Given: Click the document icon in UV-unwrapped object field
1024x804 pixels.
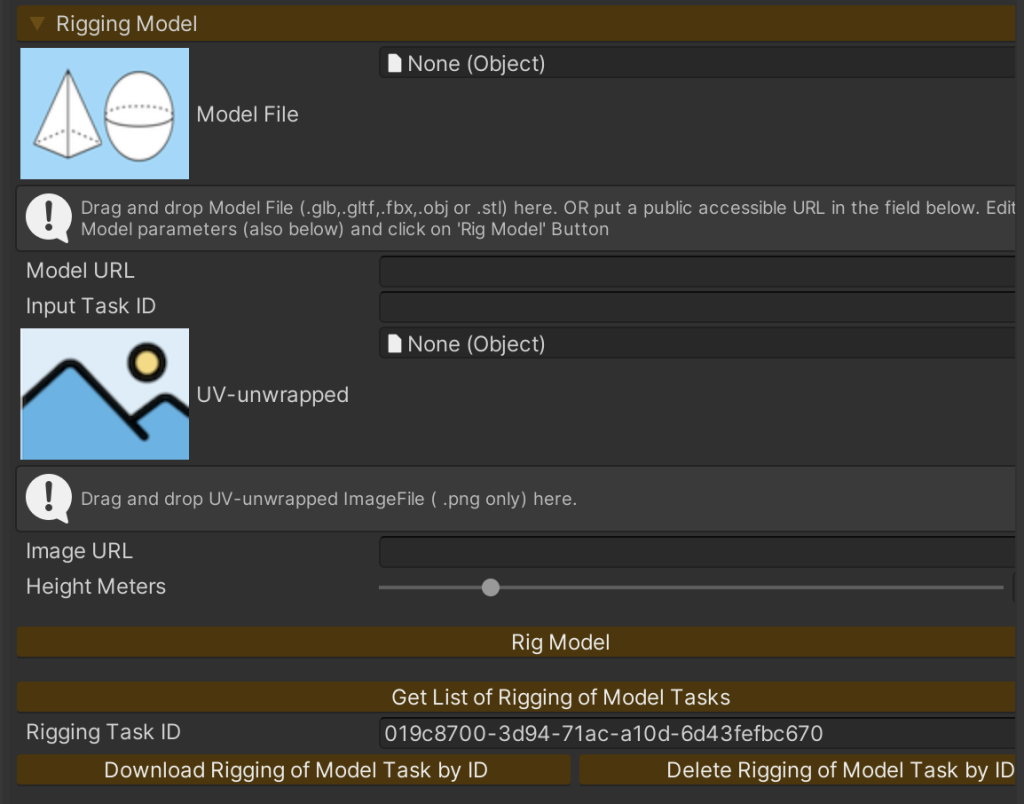Looking at the screenshot, I should click(x=394, y=344).
